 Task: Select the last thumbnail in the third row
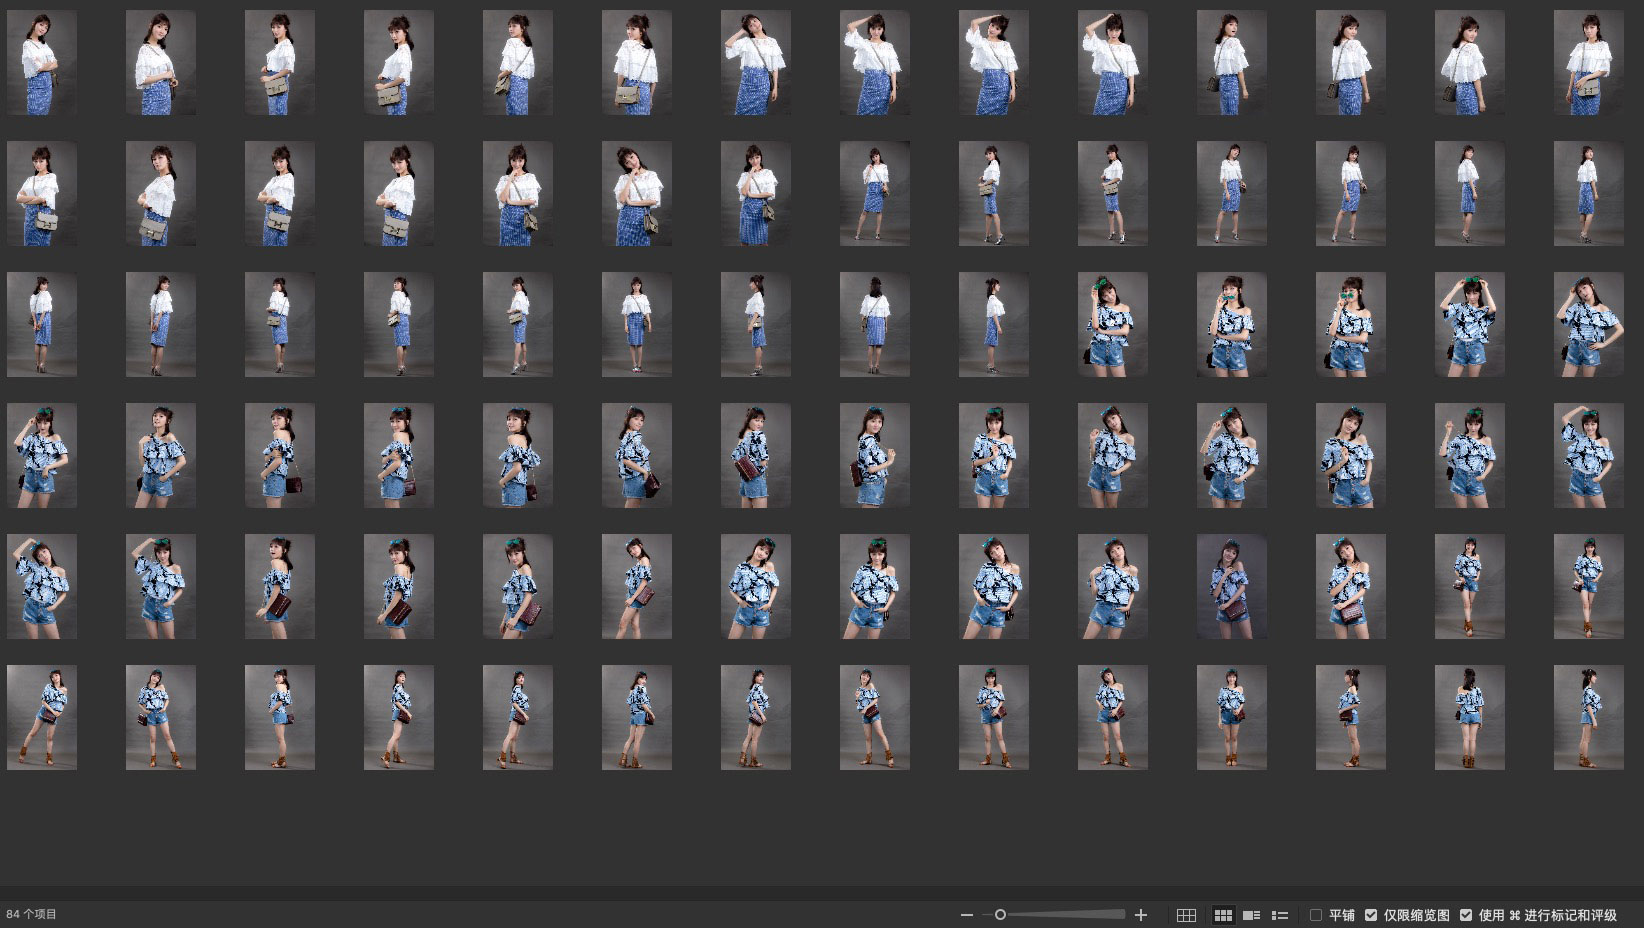[x=1588, y=324]
